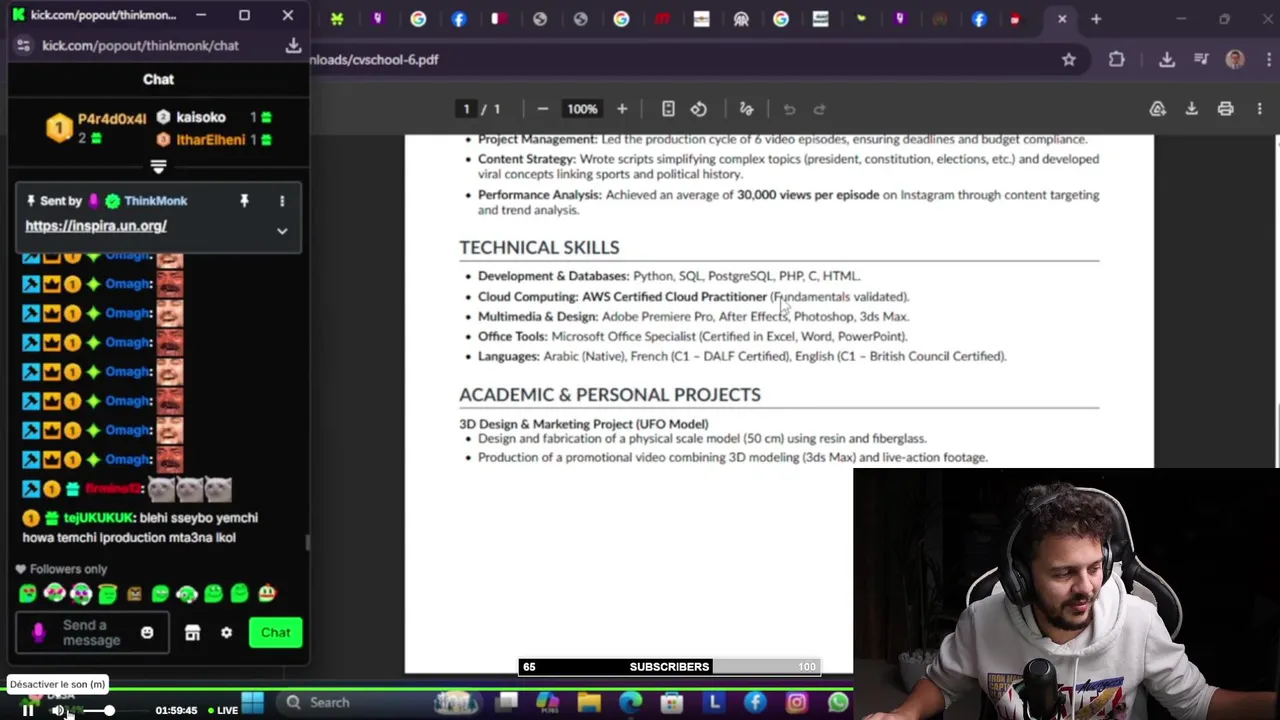Bookmark this page with star icon
Image resolution: width=1280 pixels, height=720 pixels.
1069,60
